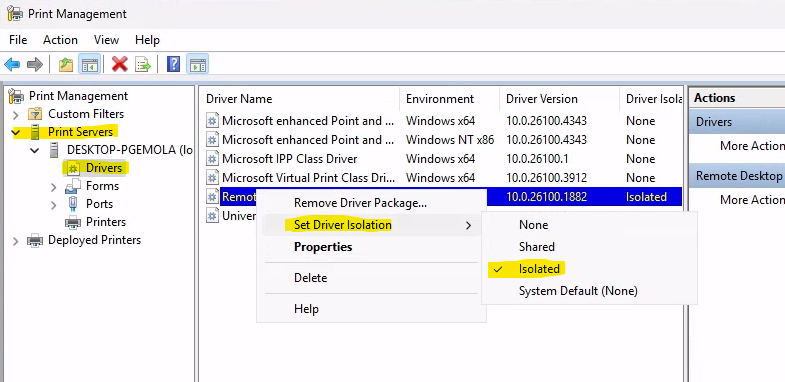Click the Deployed Printers icon
The width and height of the screenshot is (785, 382).
(35, 240)
